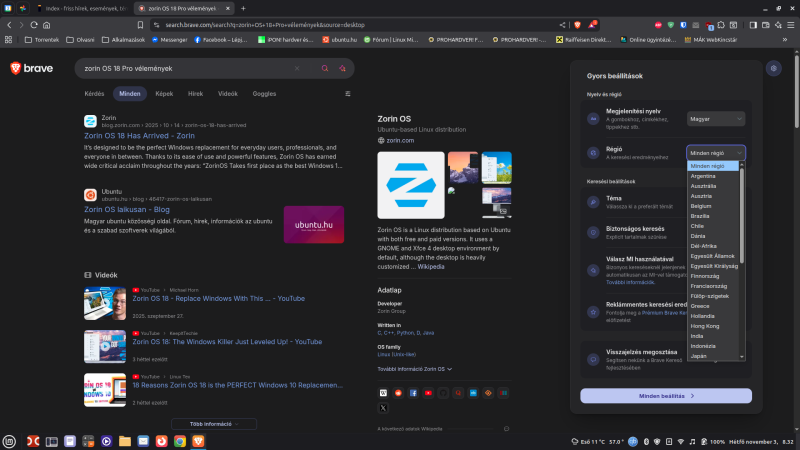This screenshot has width=800, height=450.
Task: Click the AI answer sparkle icon in search box
Action: 342,68
